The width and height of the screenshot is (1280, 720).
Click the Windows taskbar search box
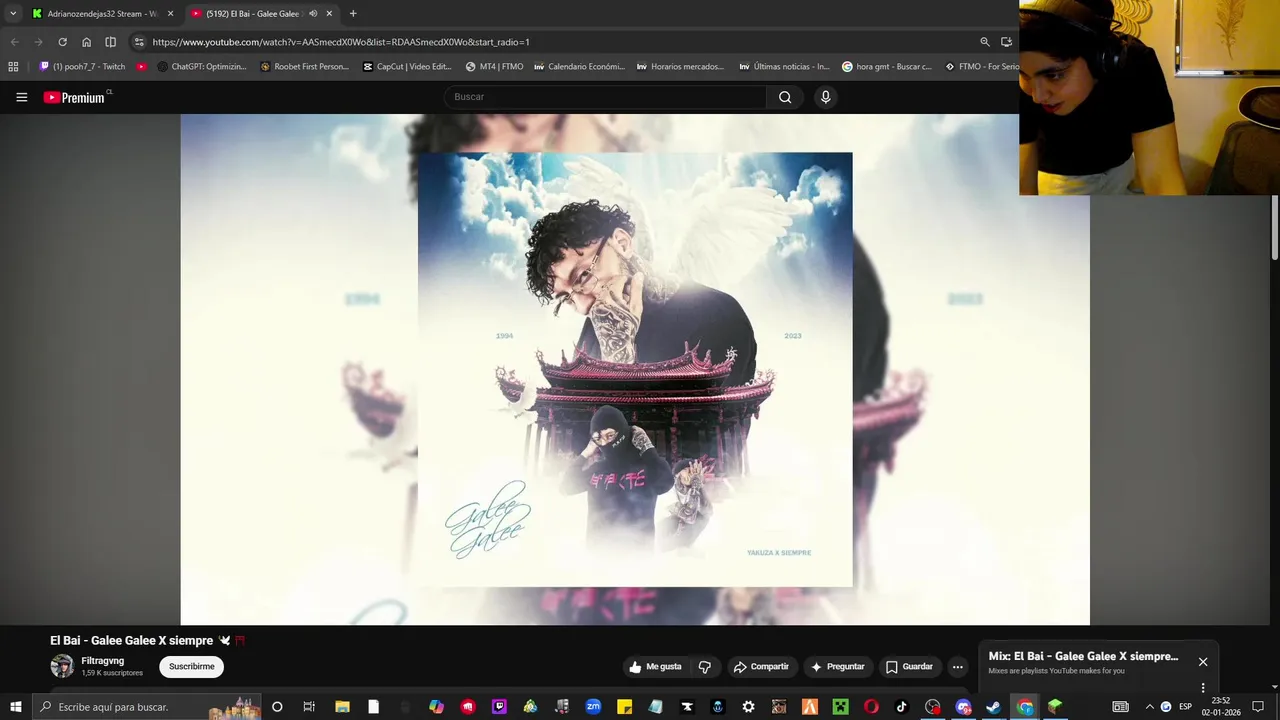tap(146, 707)
